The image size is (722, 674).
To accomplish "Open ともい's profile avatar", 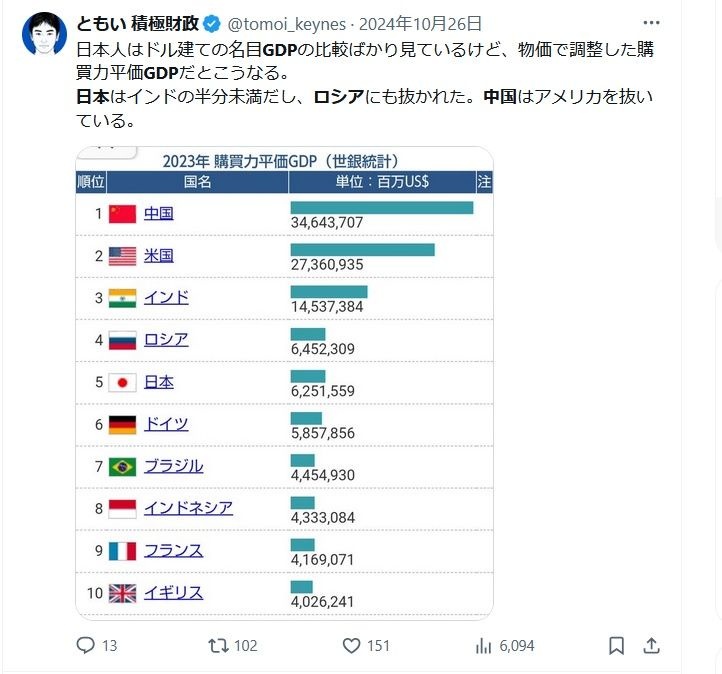I will point(41,34).
